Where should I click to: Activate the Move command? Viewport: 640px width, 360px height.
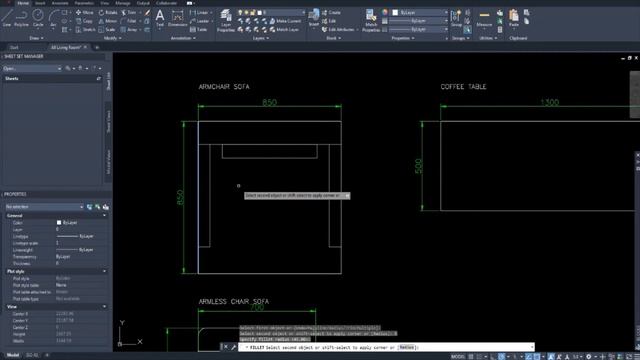84,13
